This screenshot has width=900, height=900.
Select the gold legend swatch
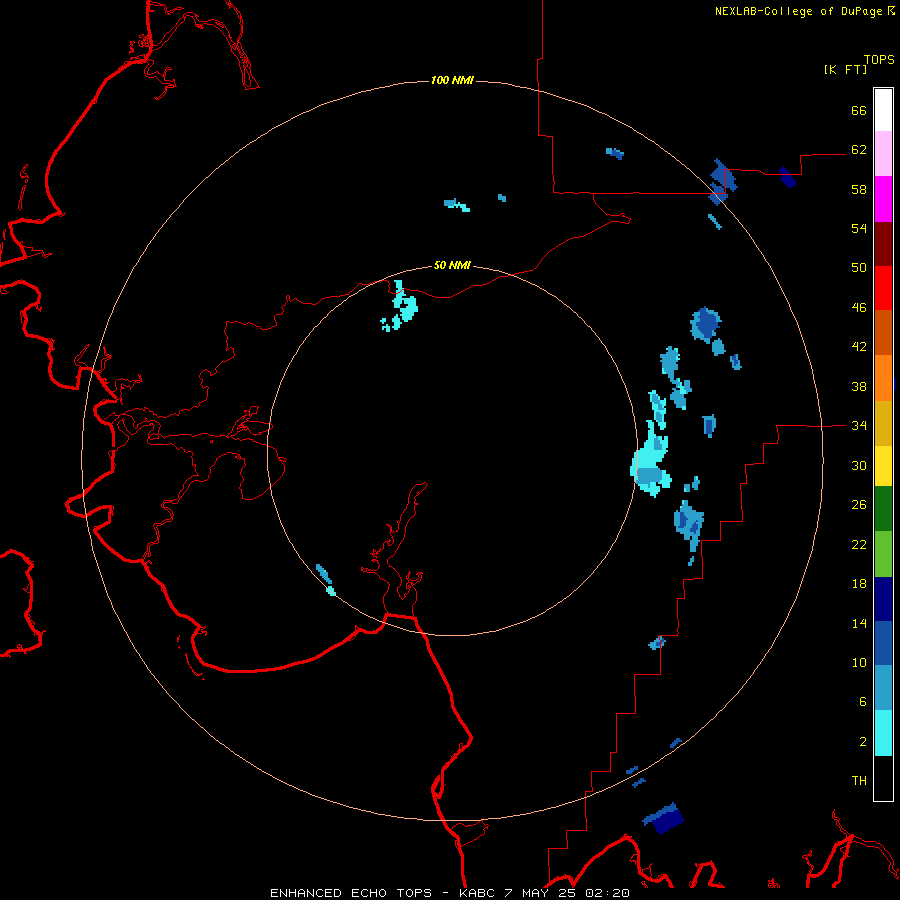pos(883,423)
